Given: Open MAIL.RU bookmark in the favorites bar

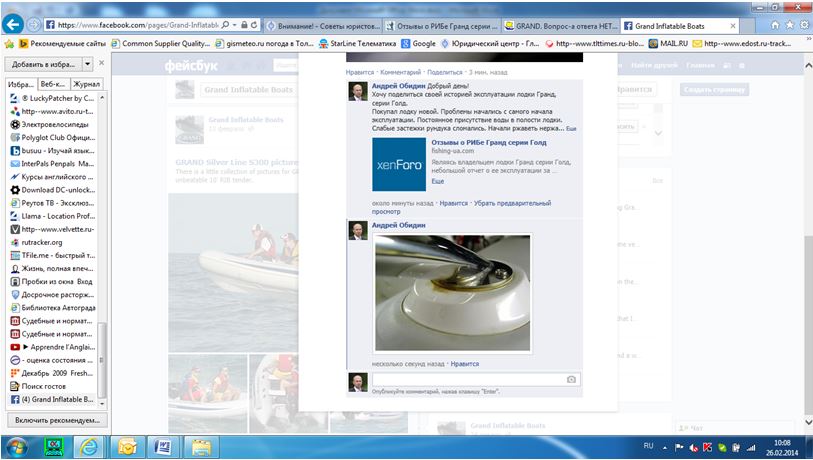Looking at the screenshot, I should 670,43.
